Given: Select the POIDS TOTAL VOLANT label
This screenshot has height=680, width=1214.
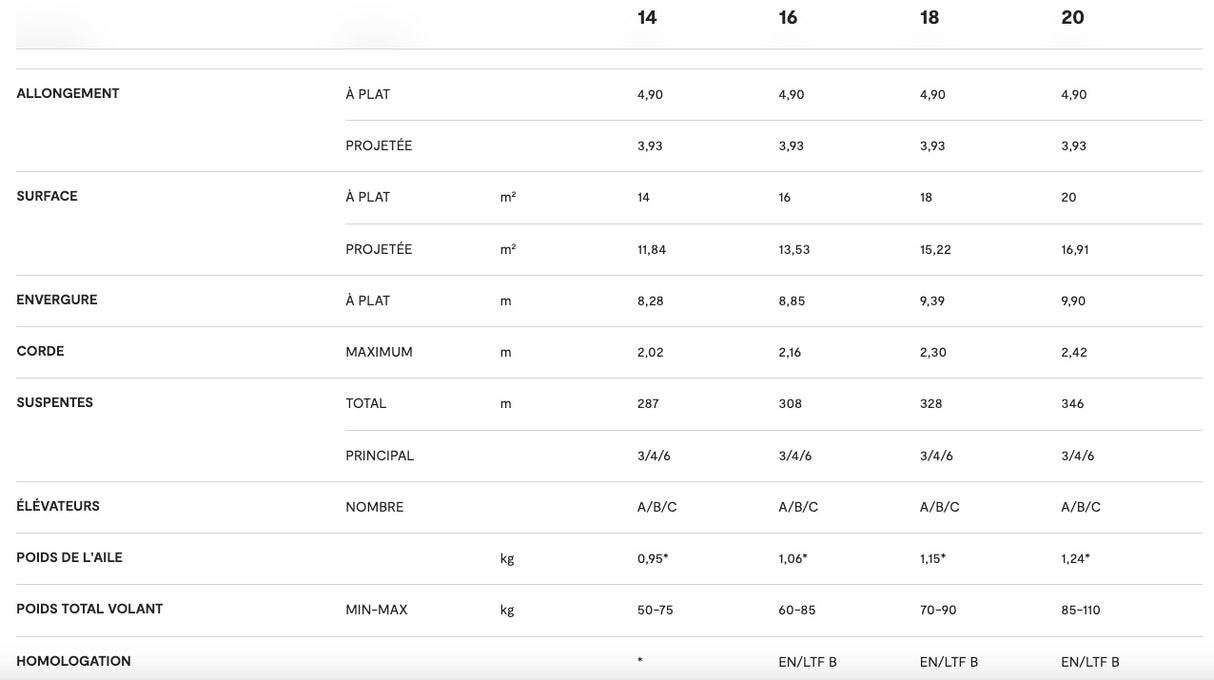Looking at the screenshot, I should click(89, 609).
